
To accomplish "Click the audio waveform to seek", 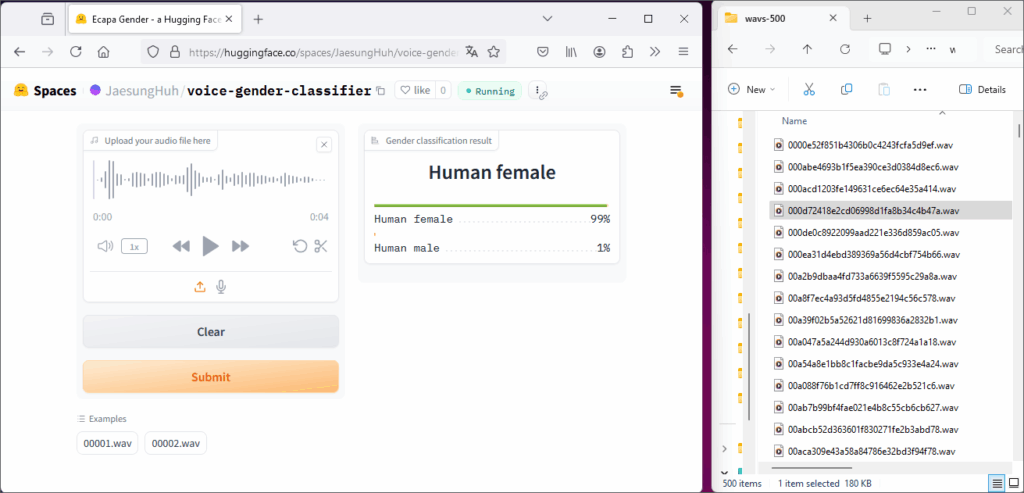I will (210, 180).
